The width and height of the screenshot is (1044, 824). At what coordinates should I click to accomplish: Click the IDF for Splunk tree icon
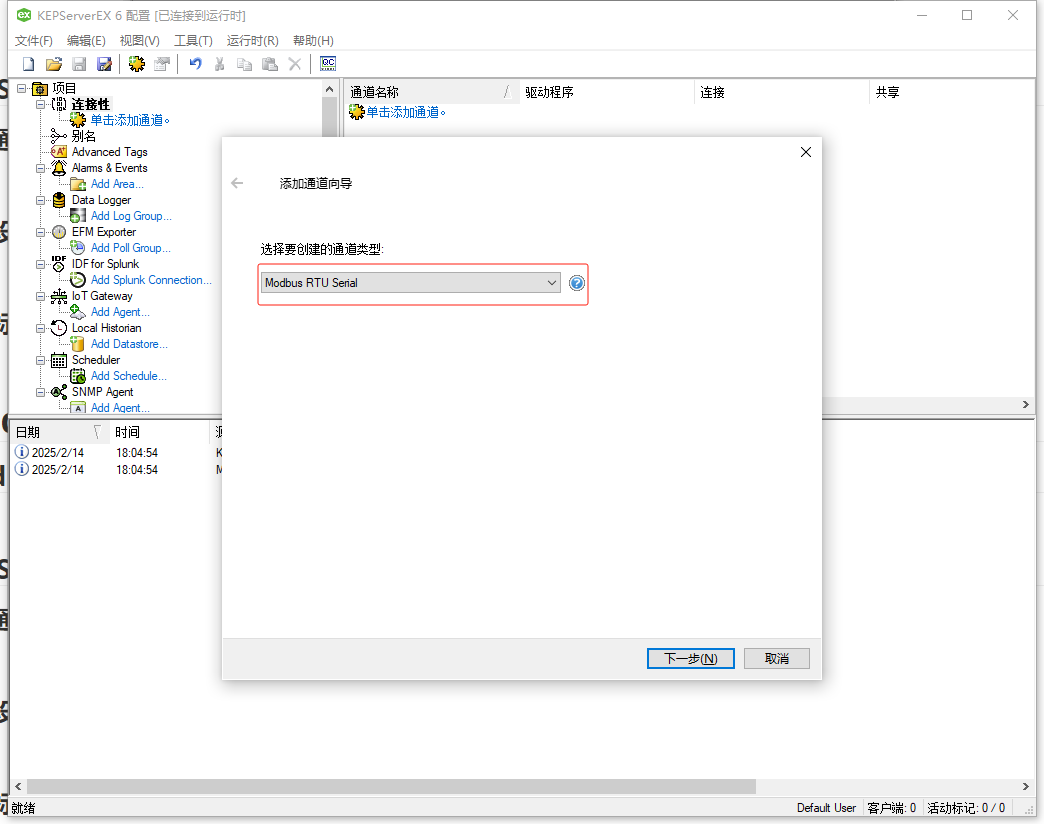pos(59,264)
